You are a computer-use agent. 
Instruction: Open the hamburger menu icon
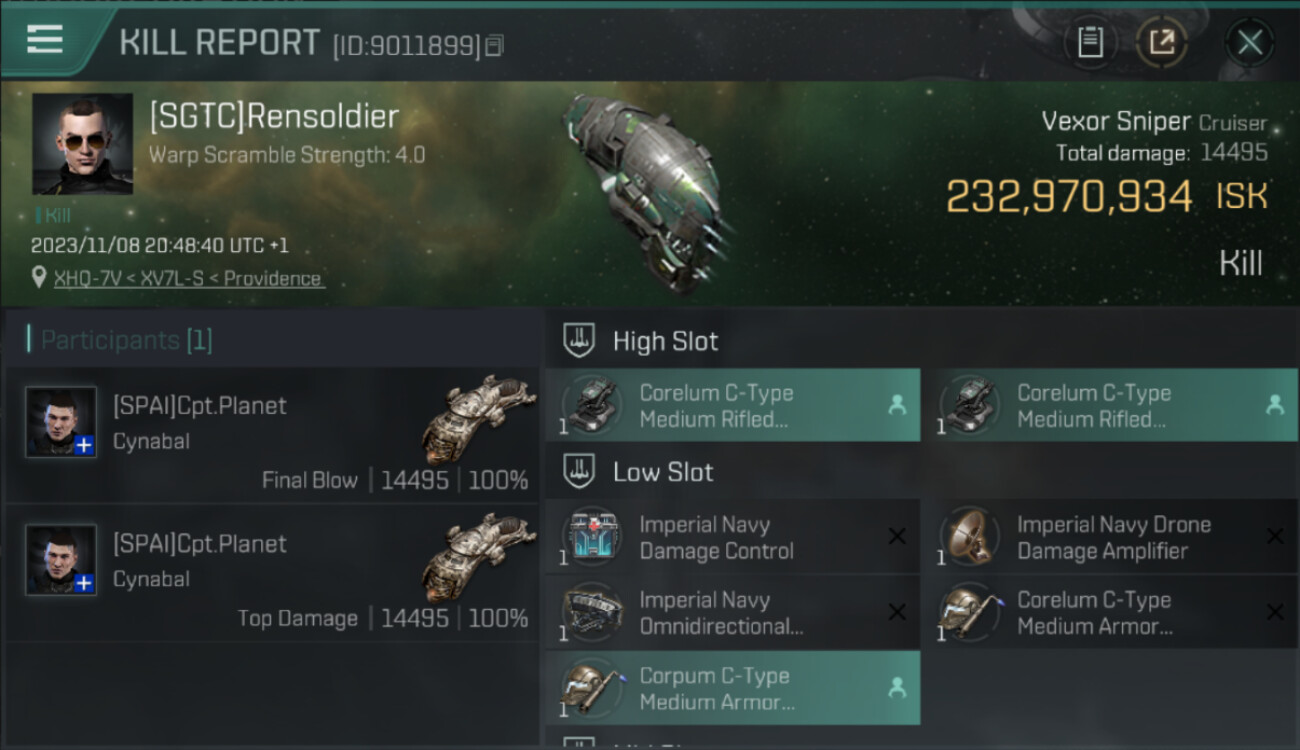point(44,40)
